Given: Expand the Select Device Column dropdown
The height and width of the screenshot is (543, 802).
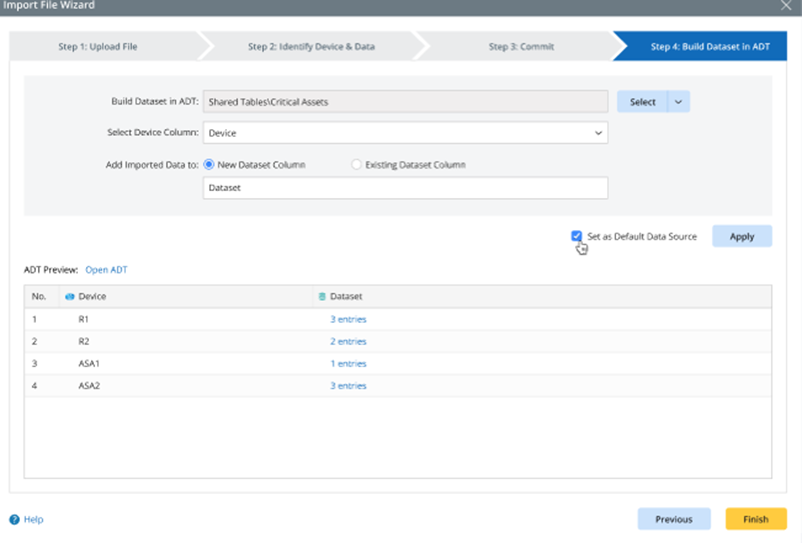Looking at the screenshot, I should 598,133.
